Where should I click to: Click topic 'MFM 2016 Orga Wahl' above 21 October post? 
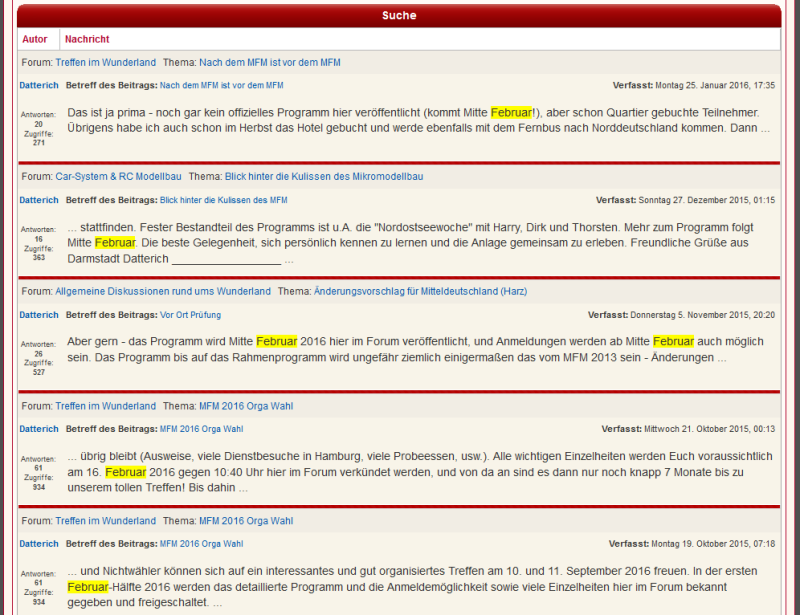(x=246, y=406)
